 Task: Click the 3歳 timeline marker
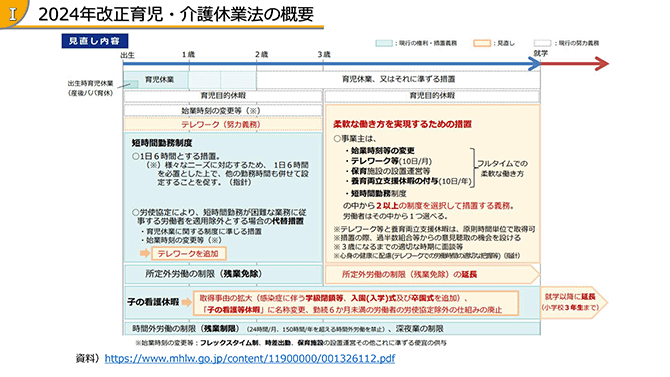[x=323, y=55]
